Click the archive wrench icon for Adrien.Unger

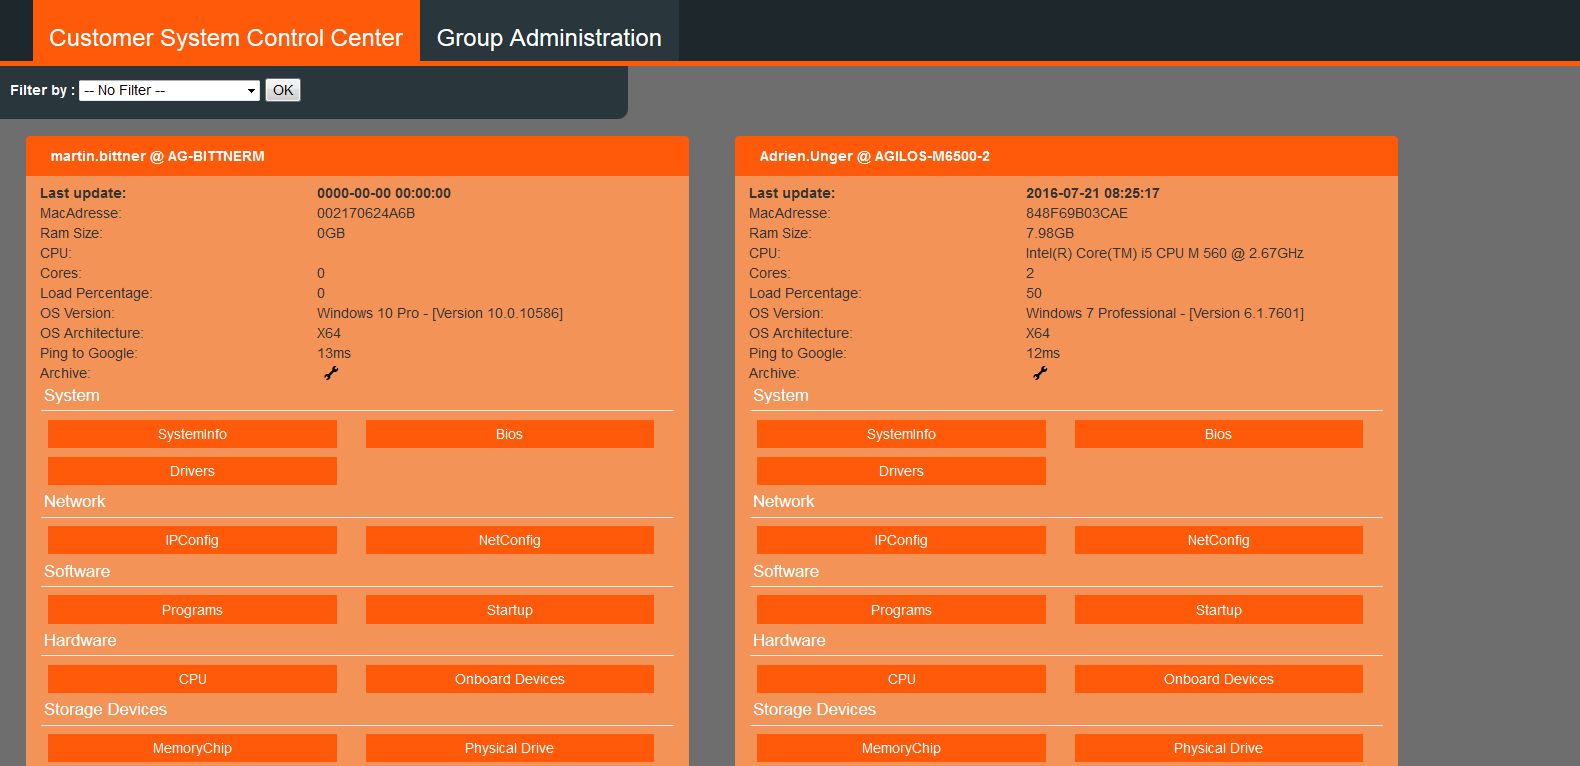coord(1040,373)
